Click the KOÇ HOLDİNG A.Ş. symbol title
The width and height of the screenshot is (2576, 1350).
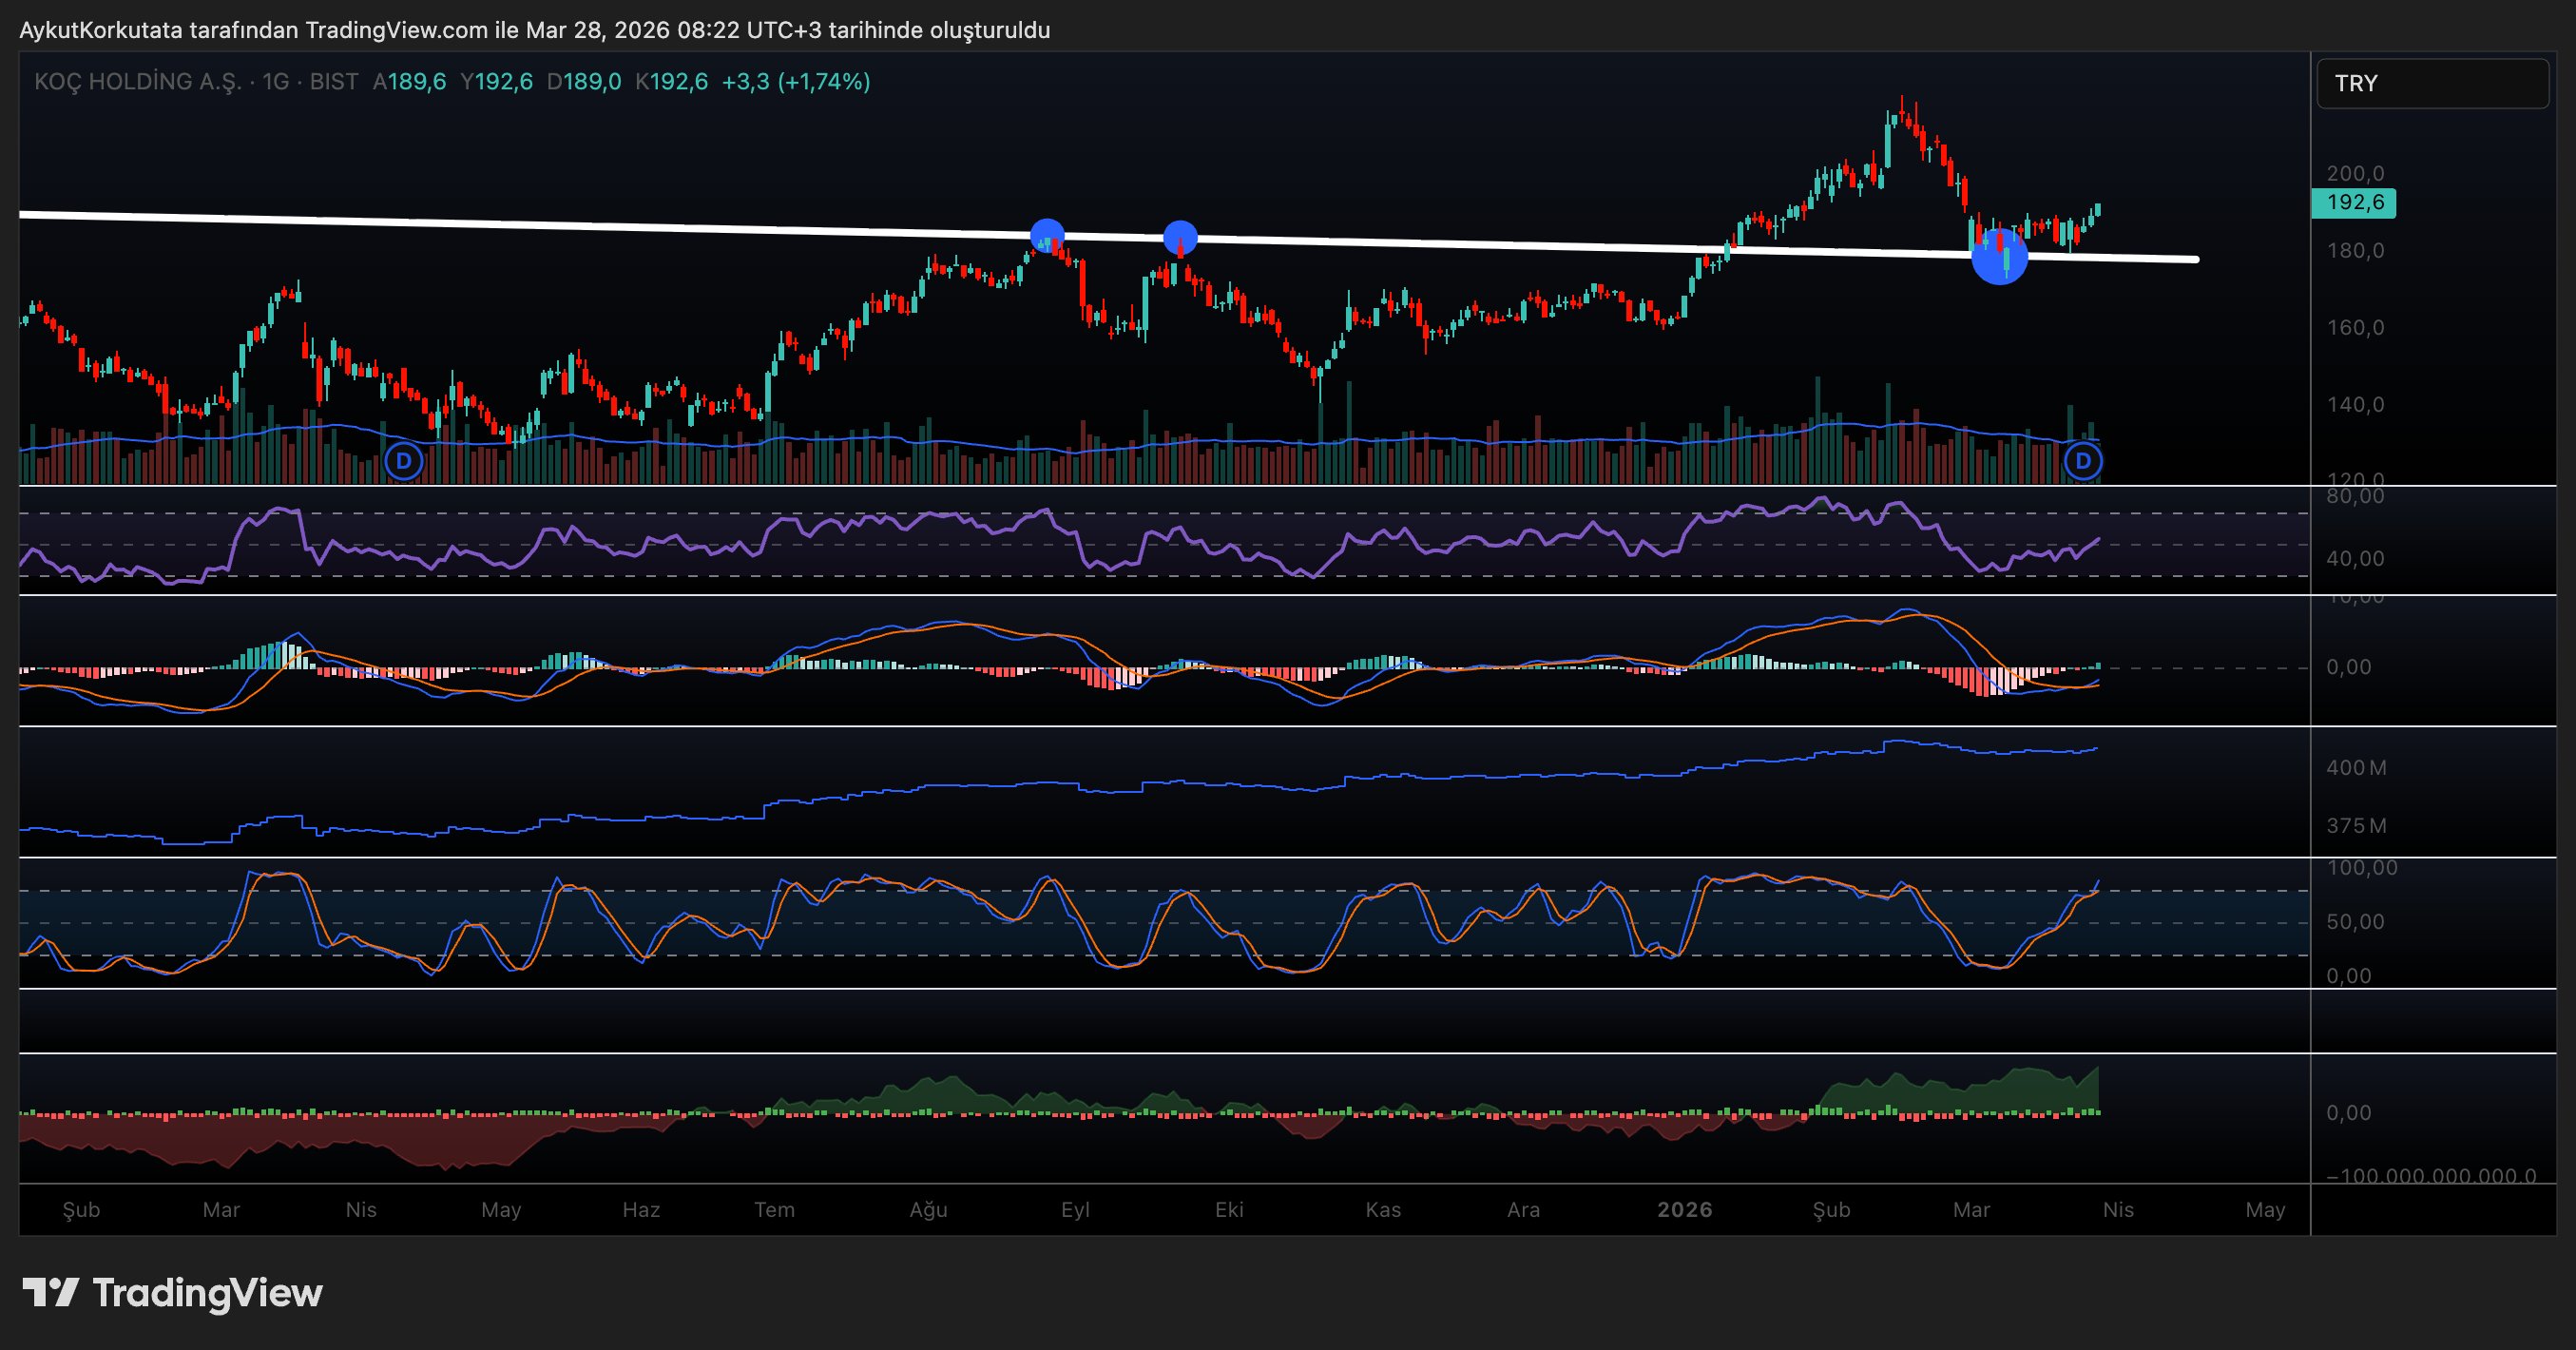click(138, 82)
